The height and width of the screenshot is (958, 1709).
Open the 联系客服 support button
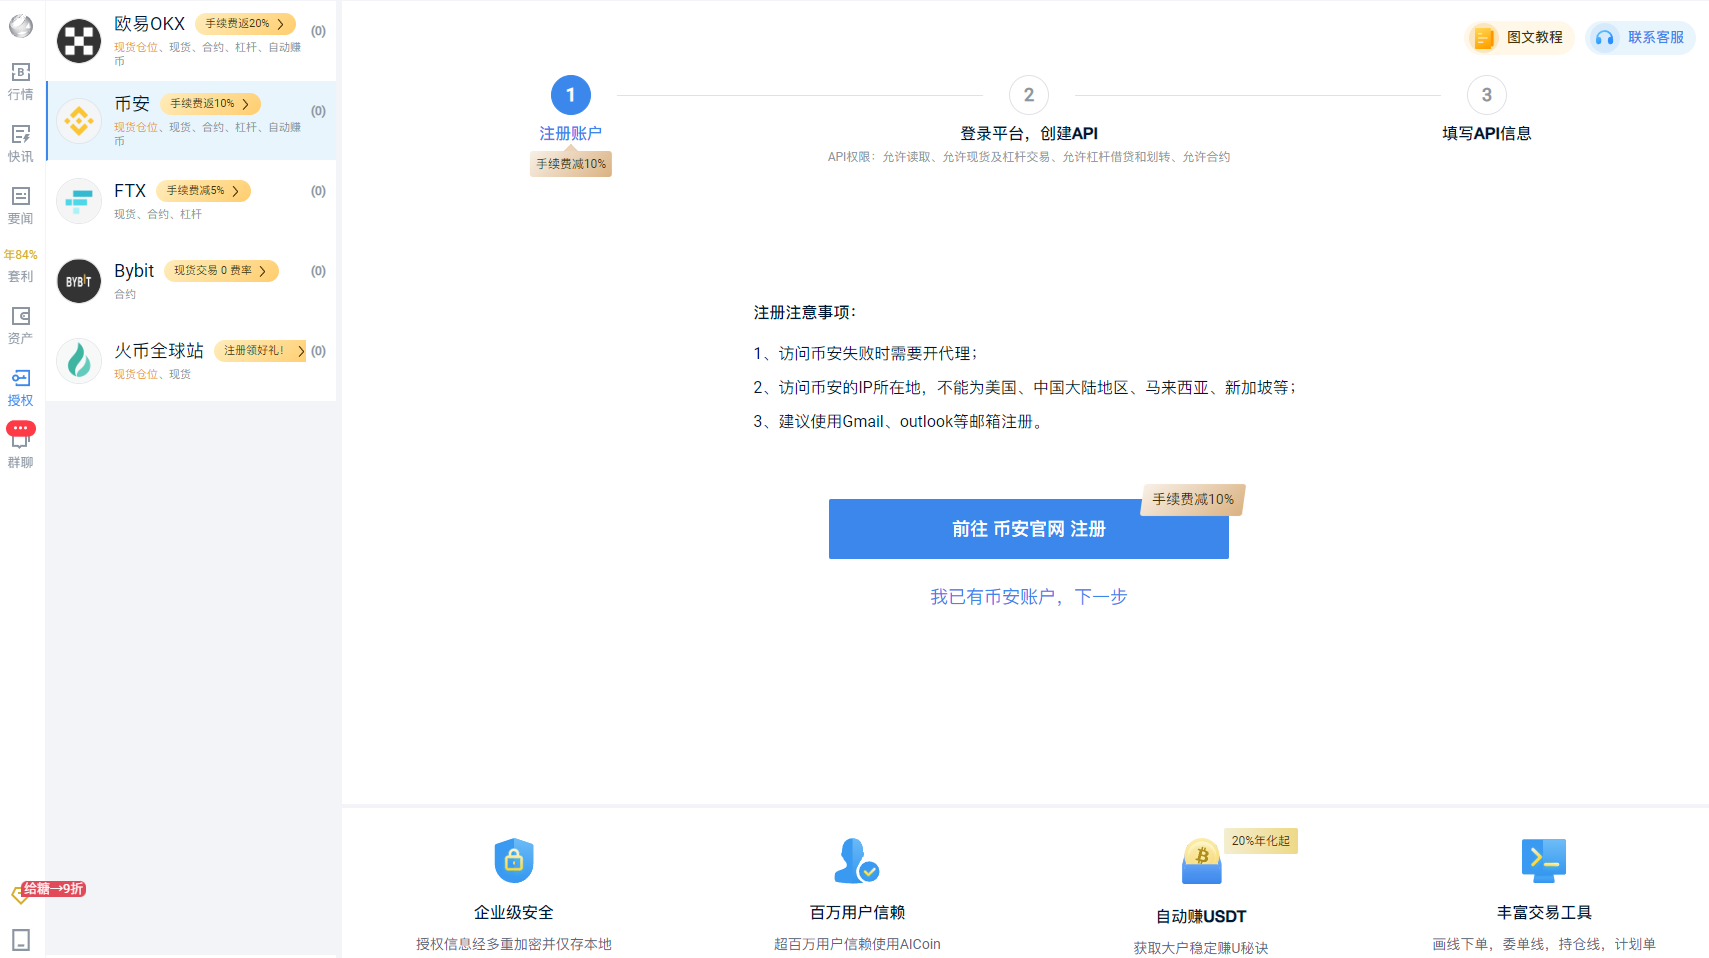[x=1641, y=38]
